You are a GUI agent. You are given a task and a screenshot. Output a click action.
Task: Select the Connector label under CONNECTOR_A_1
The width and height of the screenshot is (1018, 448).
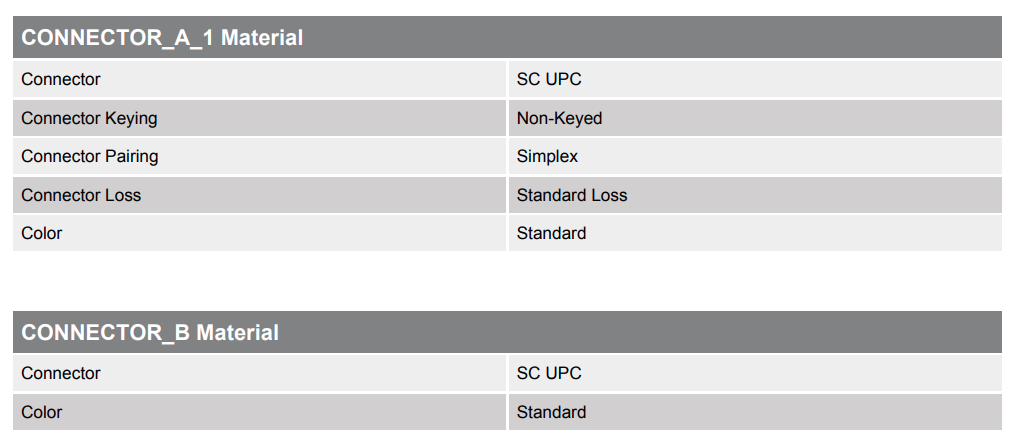click(x=61, y=79)
